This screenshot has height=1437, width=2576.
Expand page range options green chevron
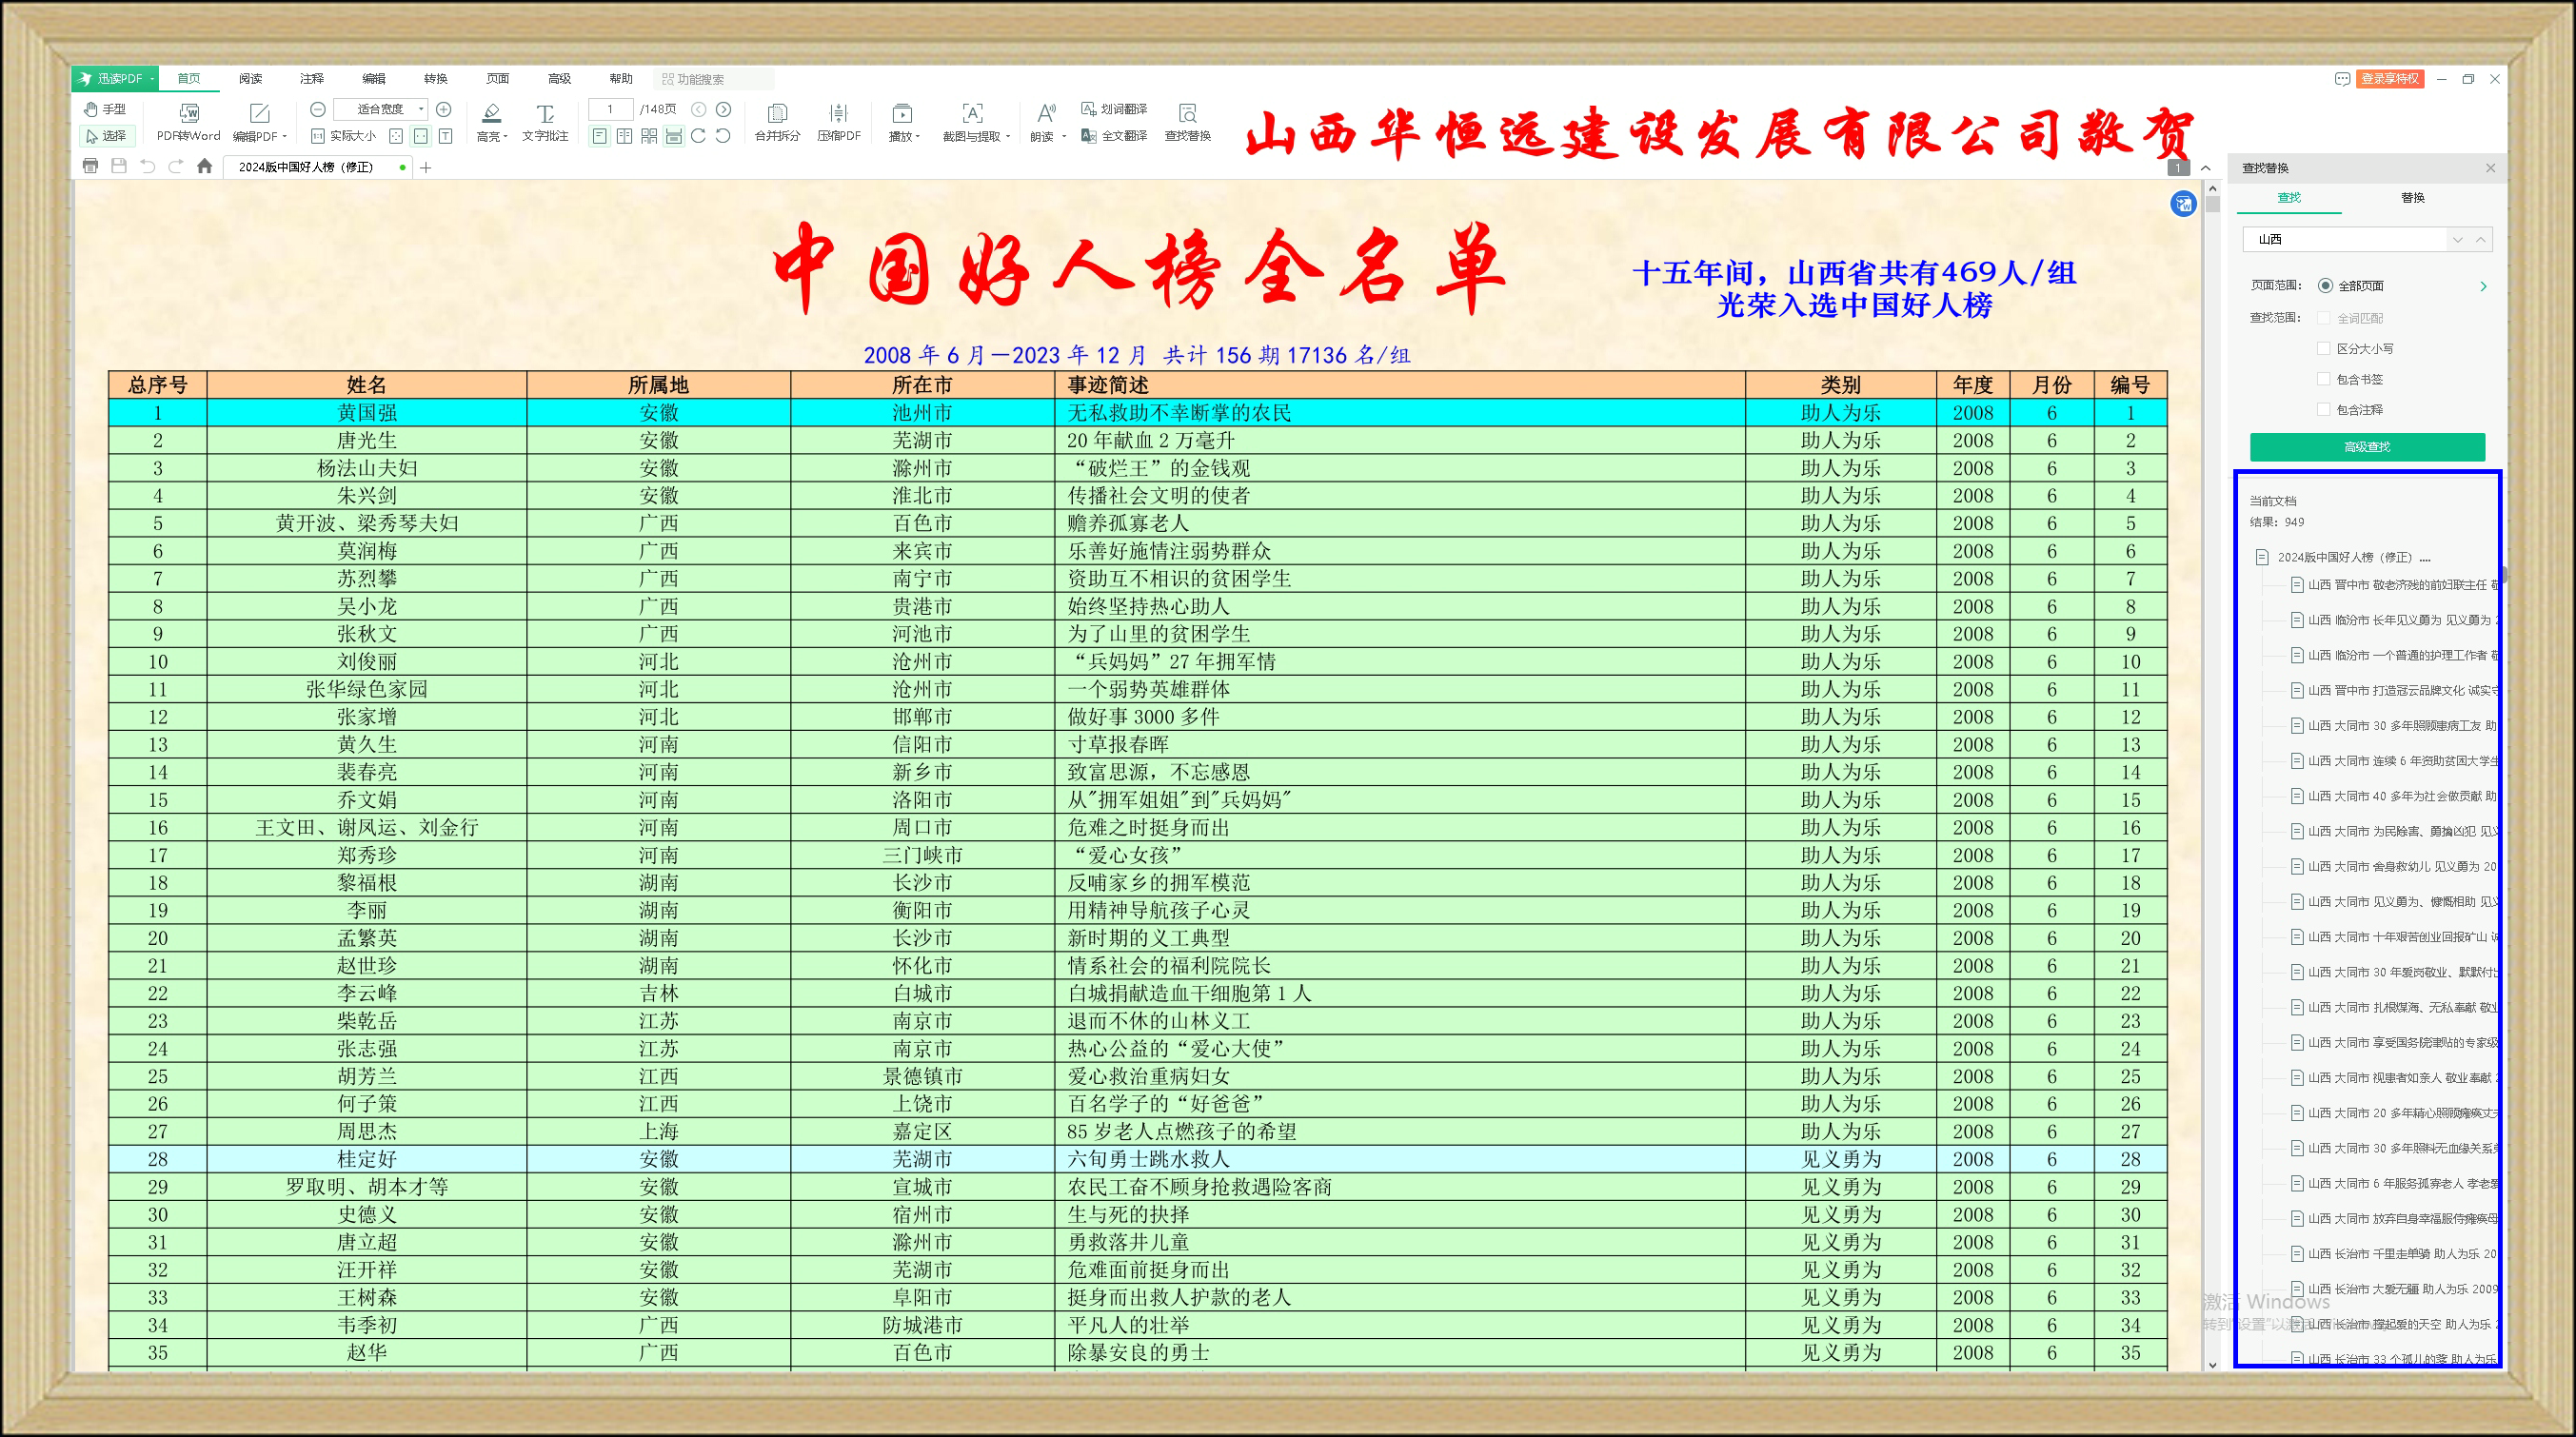(2483, 286)
